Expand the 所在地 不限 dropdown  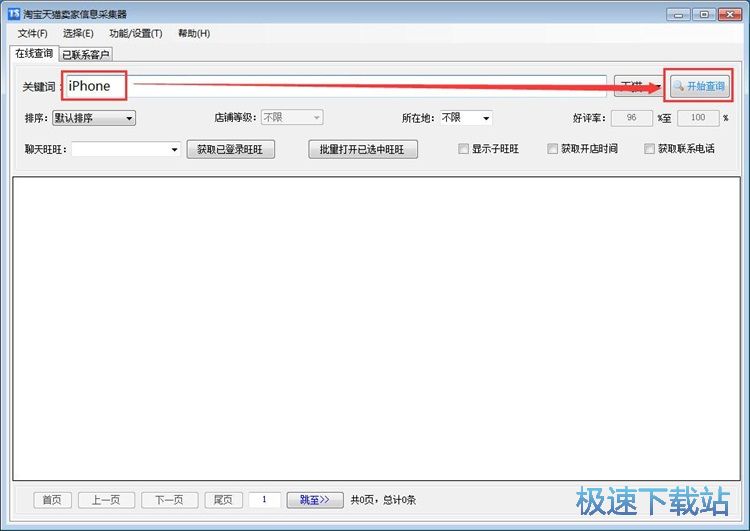click(466, 118)
